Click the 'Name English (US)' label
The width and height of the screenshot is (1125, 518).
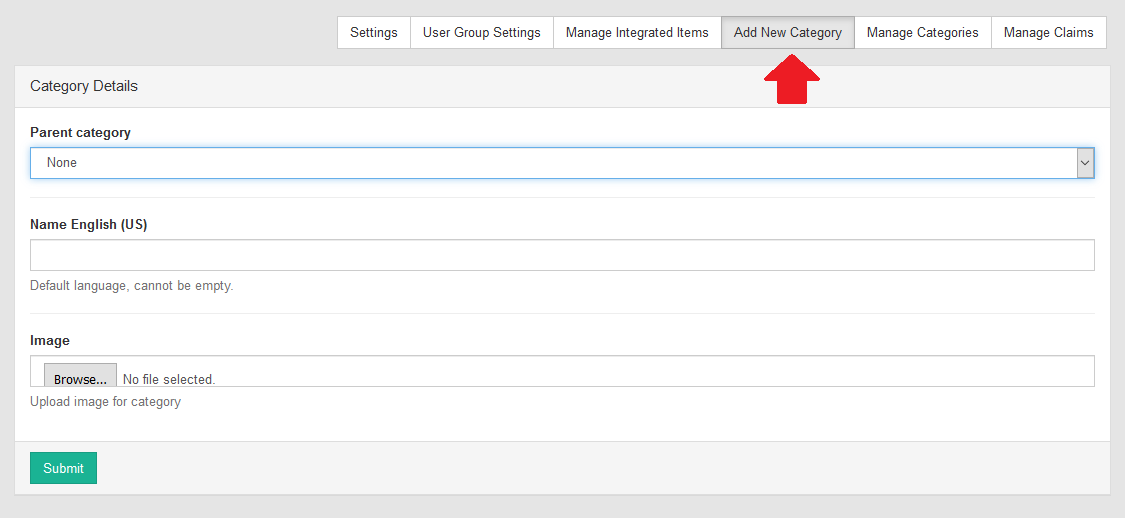(88, 224)
